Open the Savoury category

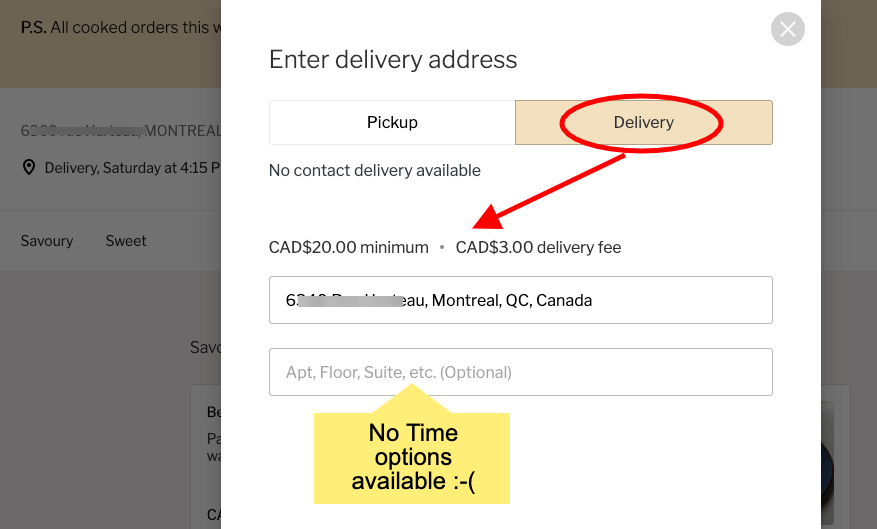coord(47,241)
